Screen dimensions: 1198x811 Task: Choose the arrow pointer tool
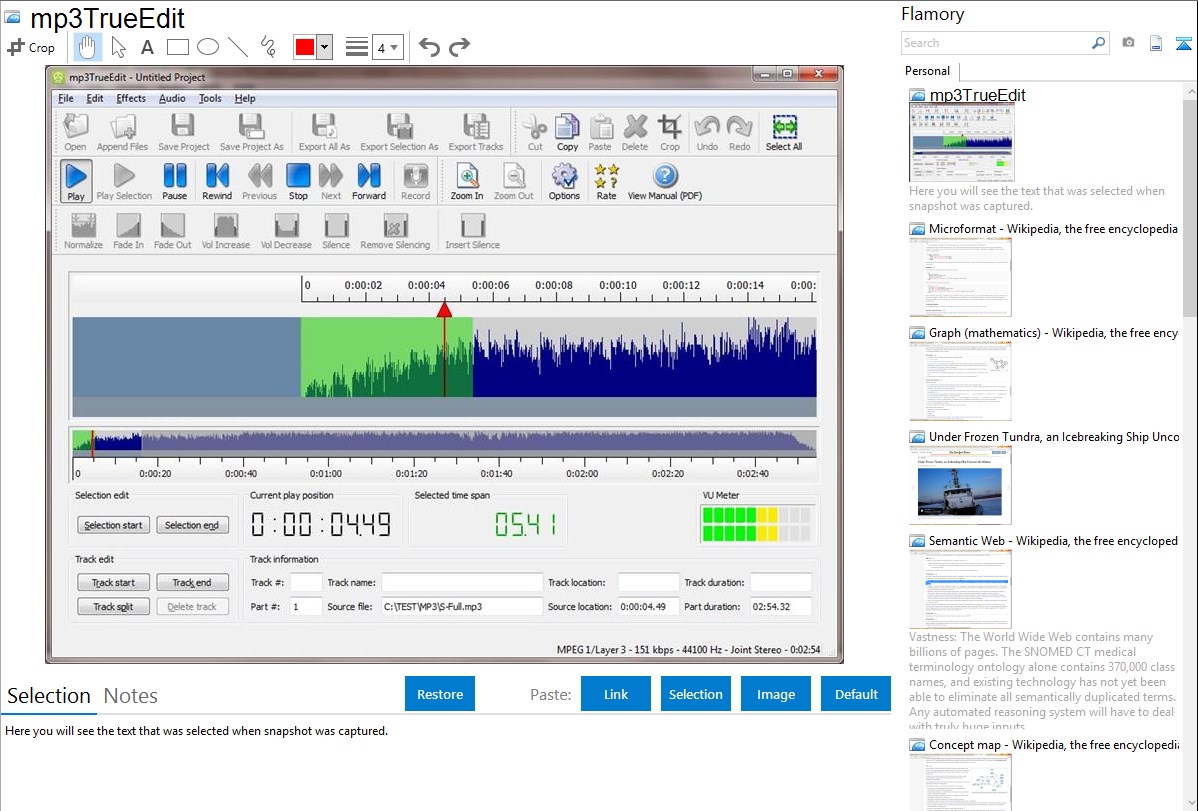tap(118, 47)
